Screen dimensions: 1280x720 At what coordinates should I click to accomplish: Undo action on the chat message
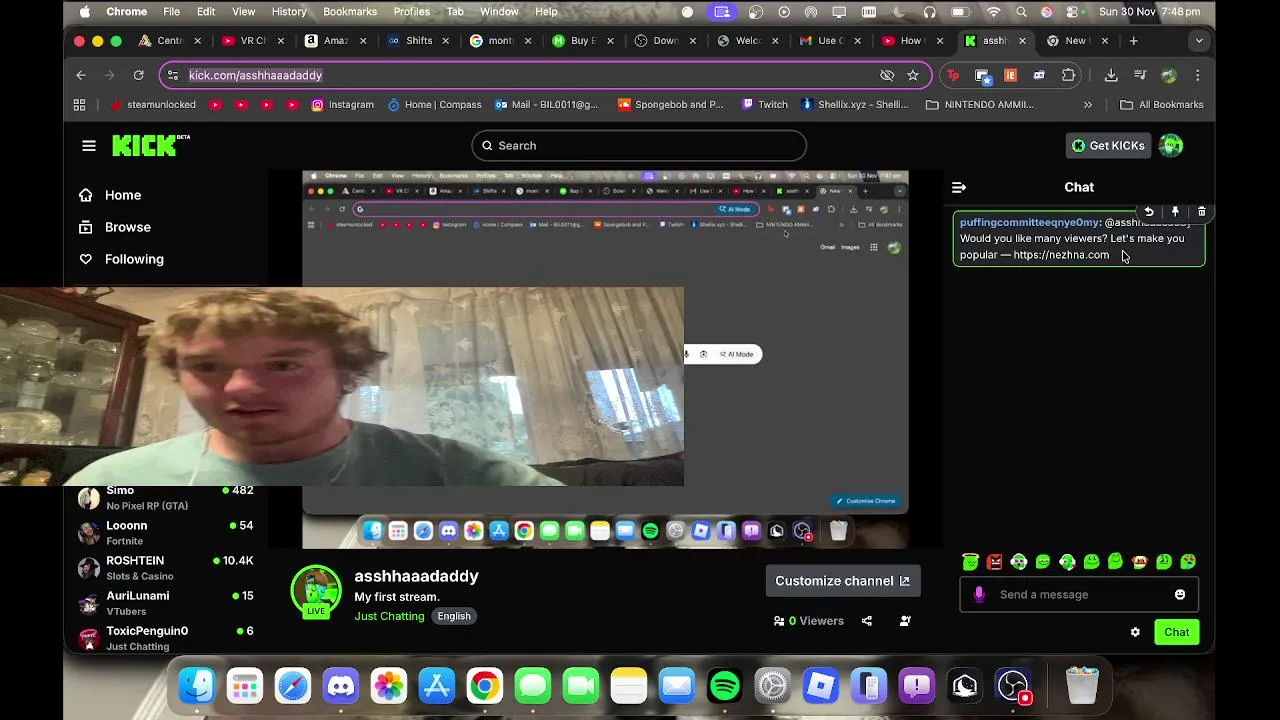1149,212
